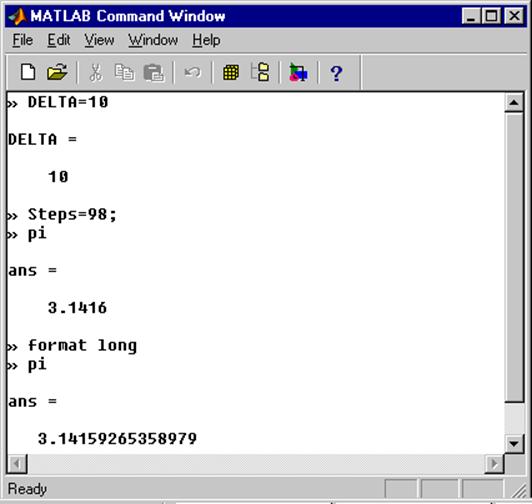
Task: Open the Path Browser icon
Action: coord(260,72)
